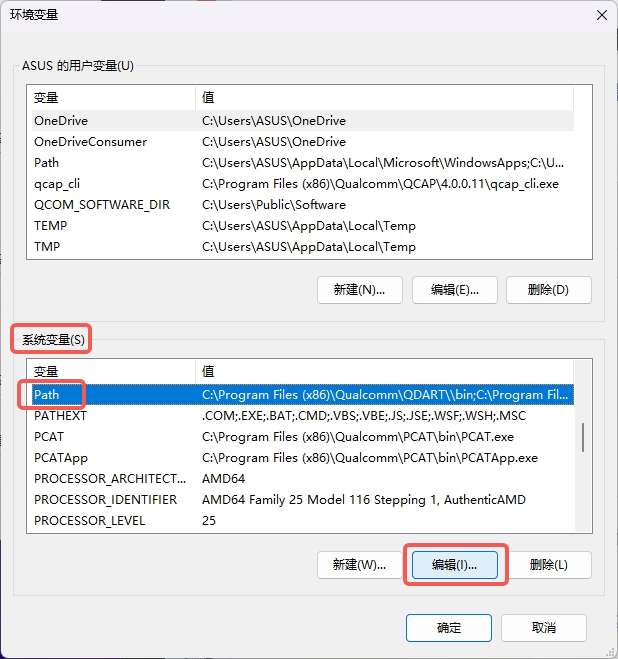This screenshot has width=618, height=659.
Task: Select the user Path variable row
Action: [303, 163]
